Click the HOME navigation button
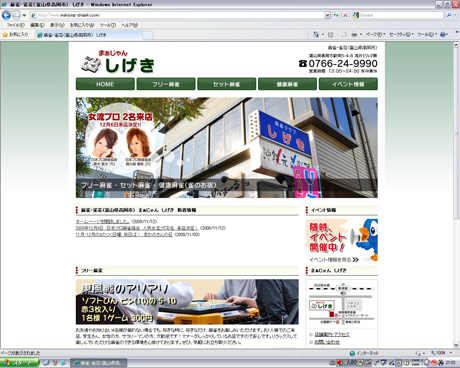460x368 pixels. point(105,84)
